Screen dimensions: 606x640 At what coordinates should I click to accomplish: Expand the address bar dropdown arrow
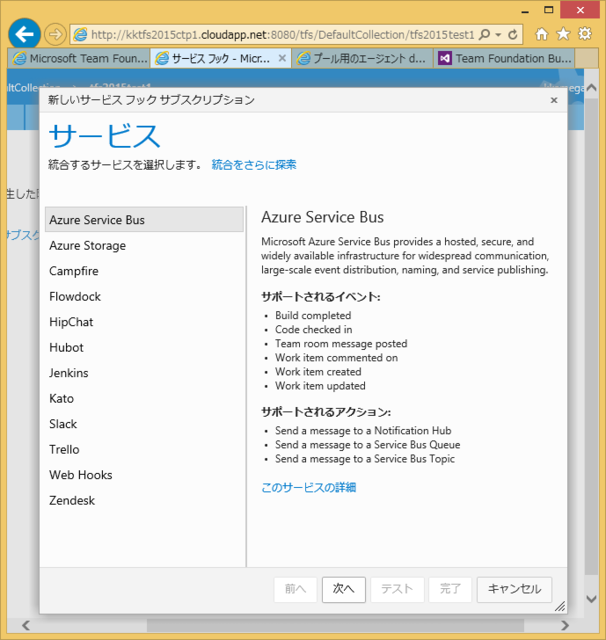[x=498, y=35]
